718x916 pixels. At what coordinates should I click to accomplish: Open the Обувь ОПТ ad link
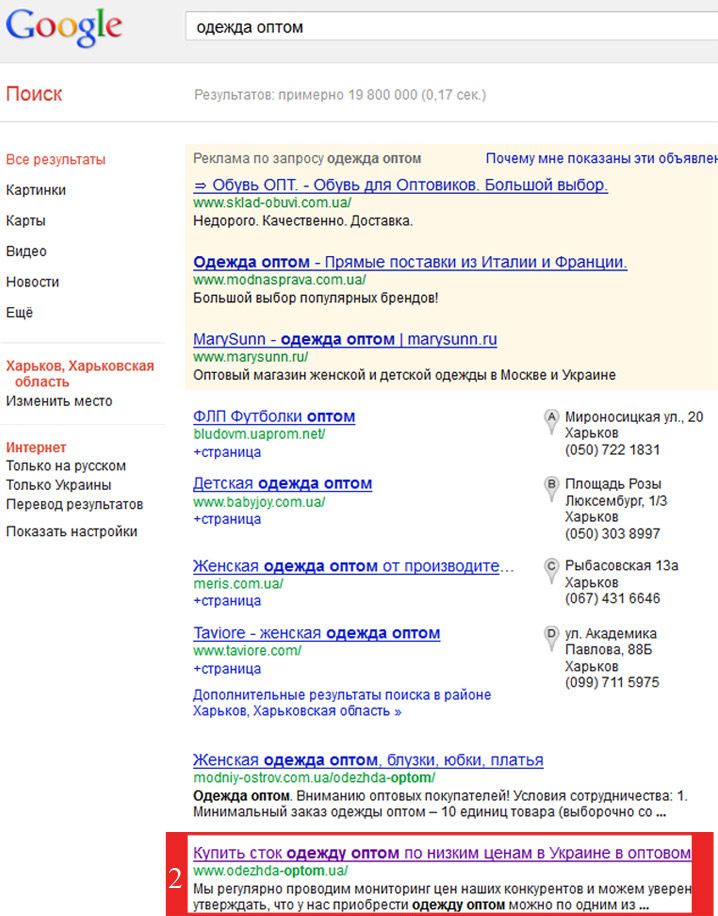(x=401, y=185)
